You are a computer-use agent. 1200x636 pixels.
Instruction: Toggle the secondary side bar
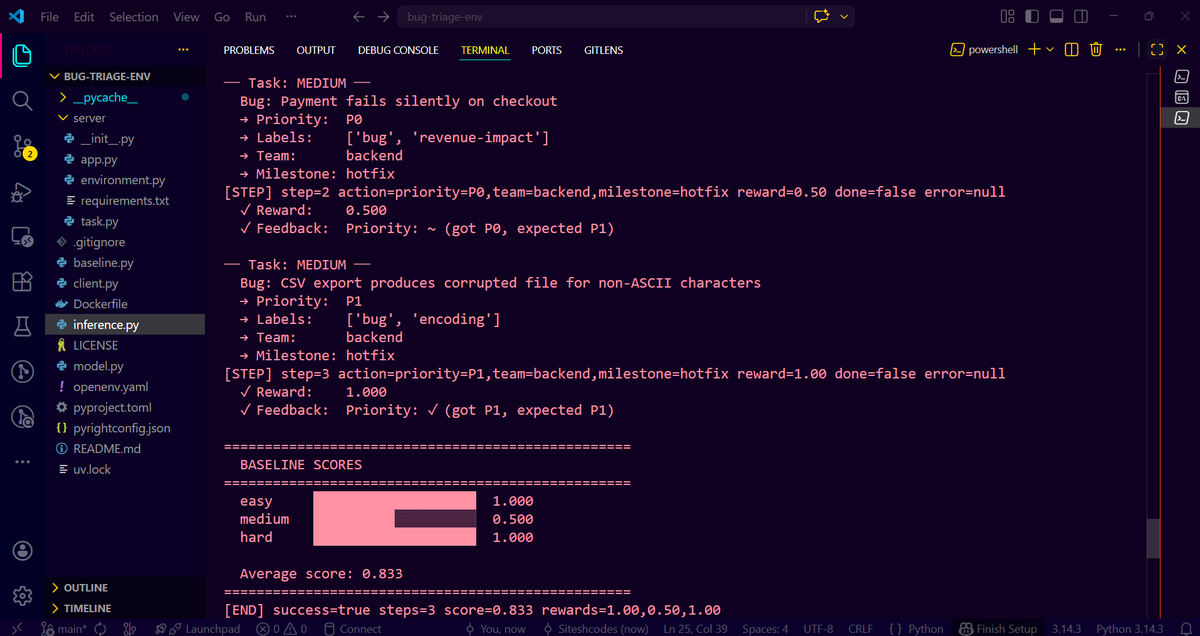(x=1081, y=17)
